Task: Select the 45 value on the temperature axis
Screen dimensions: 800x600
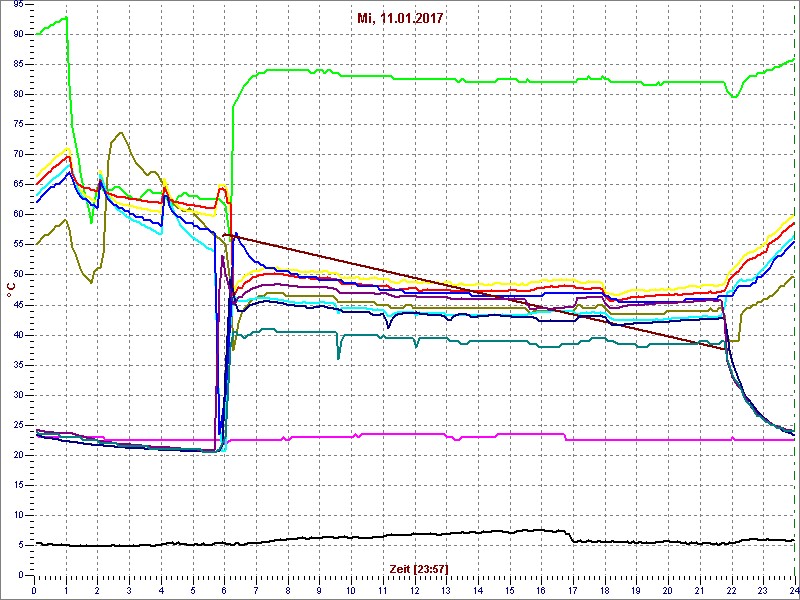Action: (18, 305)
